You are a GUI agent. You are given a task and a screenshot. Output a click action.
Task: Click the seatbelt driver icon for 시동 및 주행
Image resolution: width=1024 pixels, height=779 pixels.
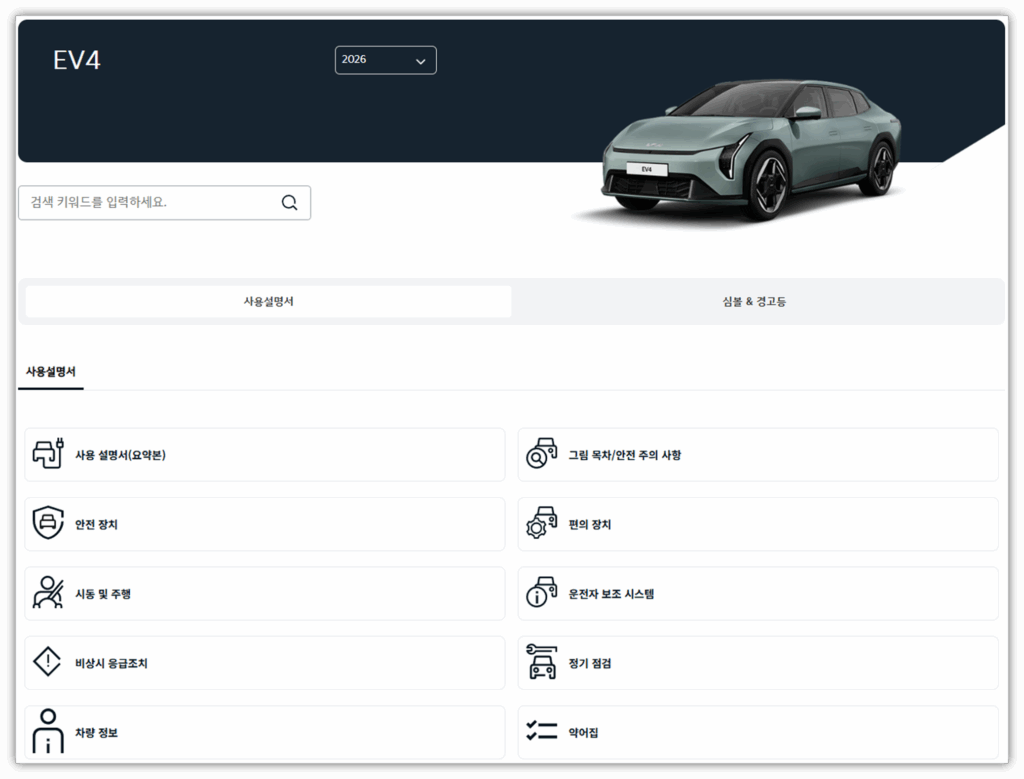tap(48, 594)
